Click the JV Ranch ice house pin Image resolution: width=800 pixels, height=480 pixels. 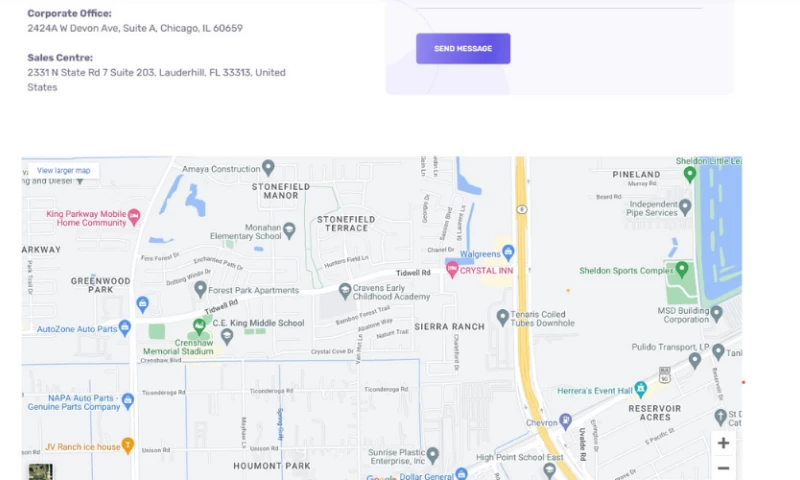(x=128, y=445)
